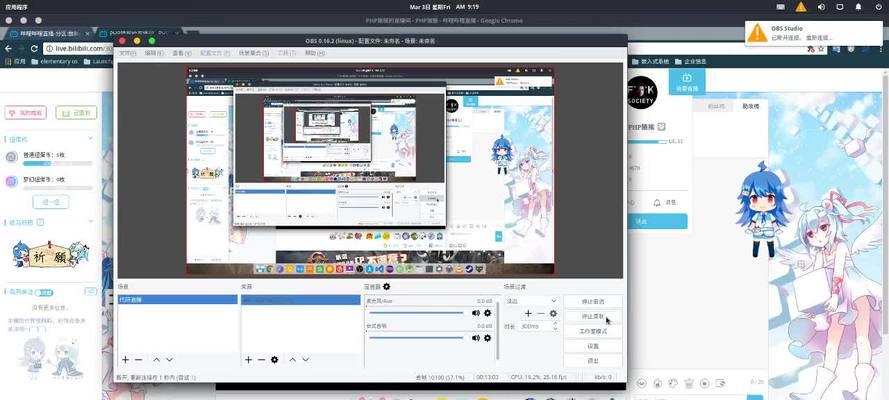Click the pink outlined button in left sidebar
The height and width of the screenshot is (400, 889).
pos(26,112)
